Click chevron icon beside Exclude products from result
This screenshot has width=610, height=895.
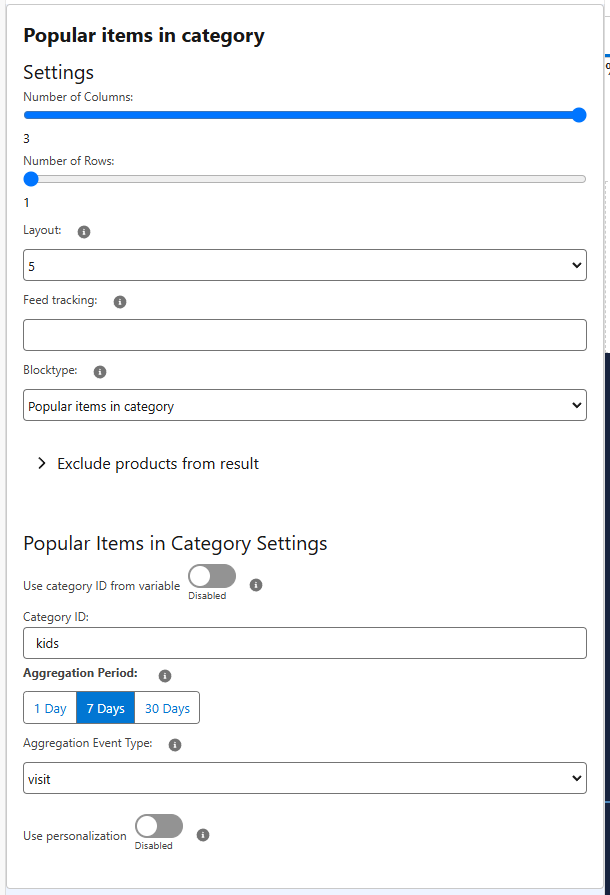pos(41,463)
